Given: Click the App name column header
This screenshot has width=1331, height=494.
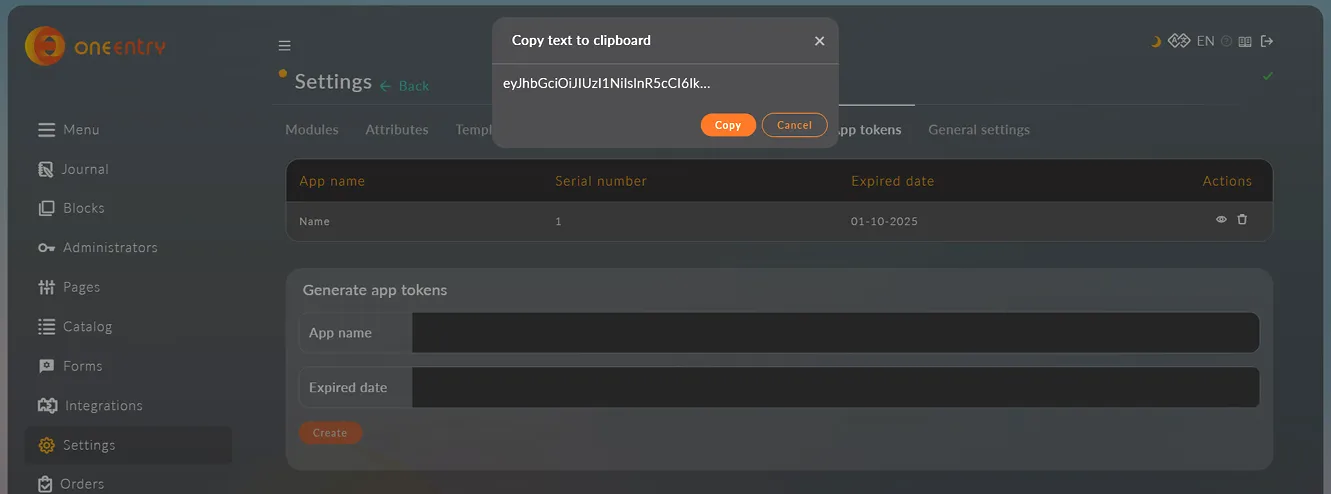Looking at the screenshot, I should (332, 181).
